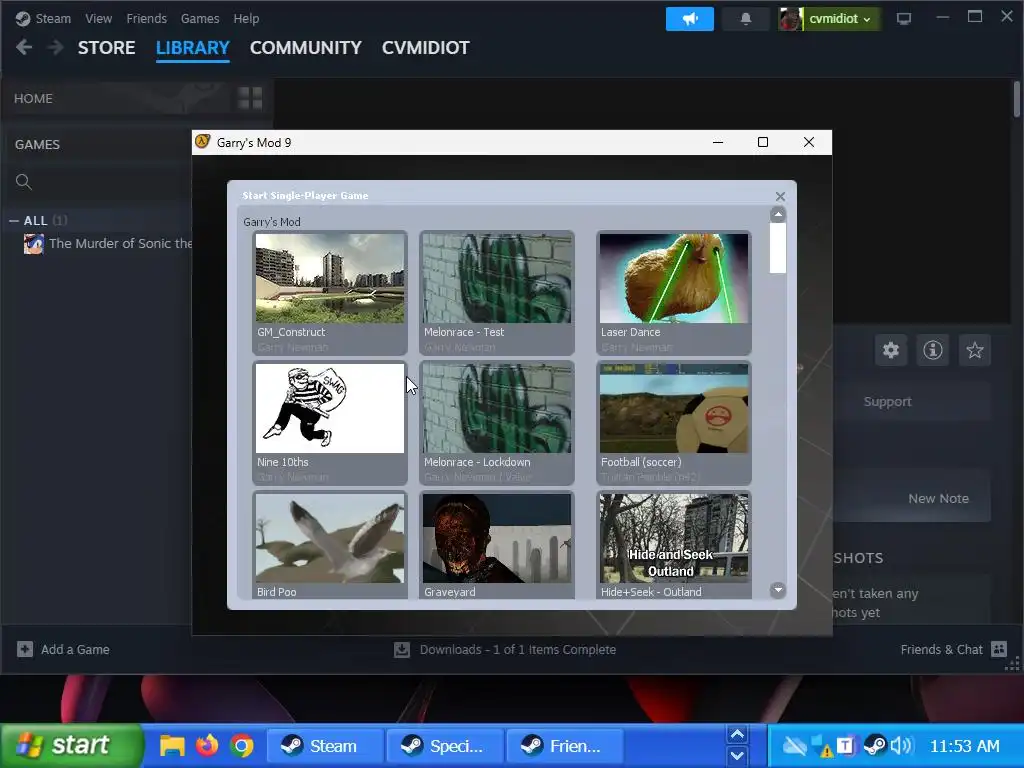This screenshot has height=768, width=1024.
Task: Open the Games menu
Action: (200, 18)
